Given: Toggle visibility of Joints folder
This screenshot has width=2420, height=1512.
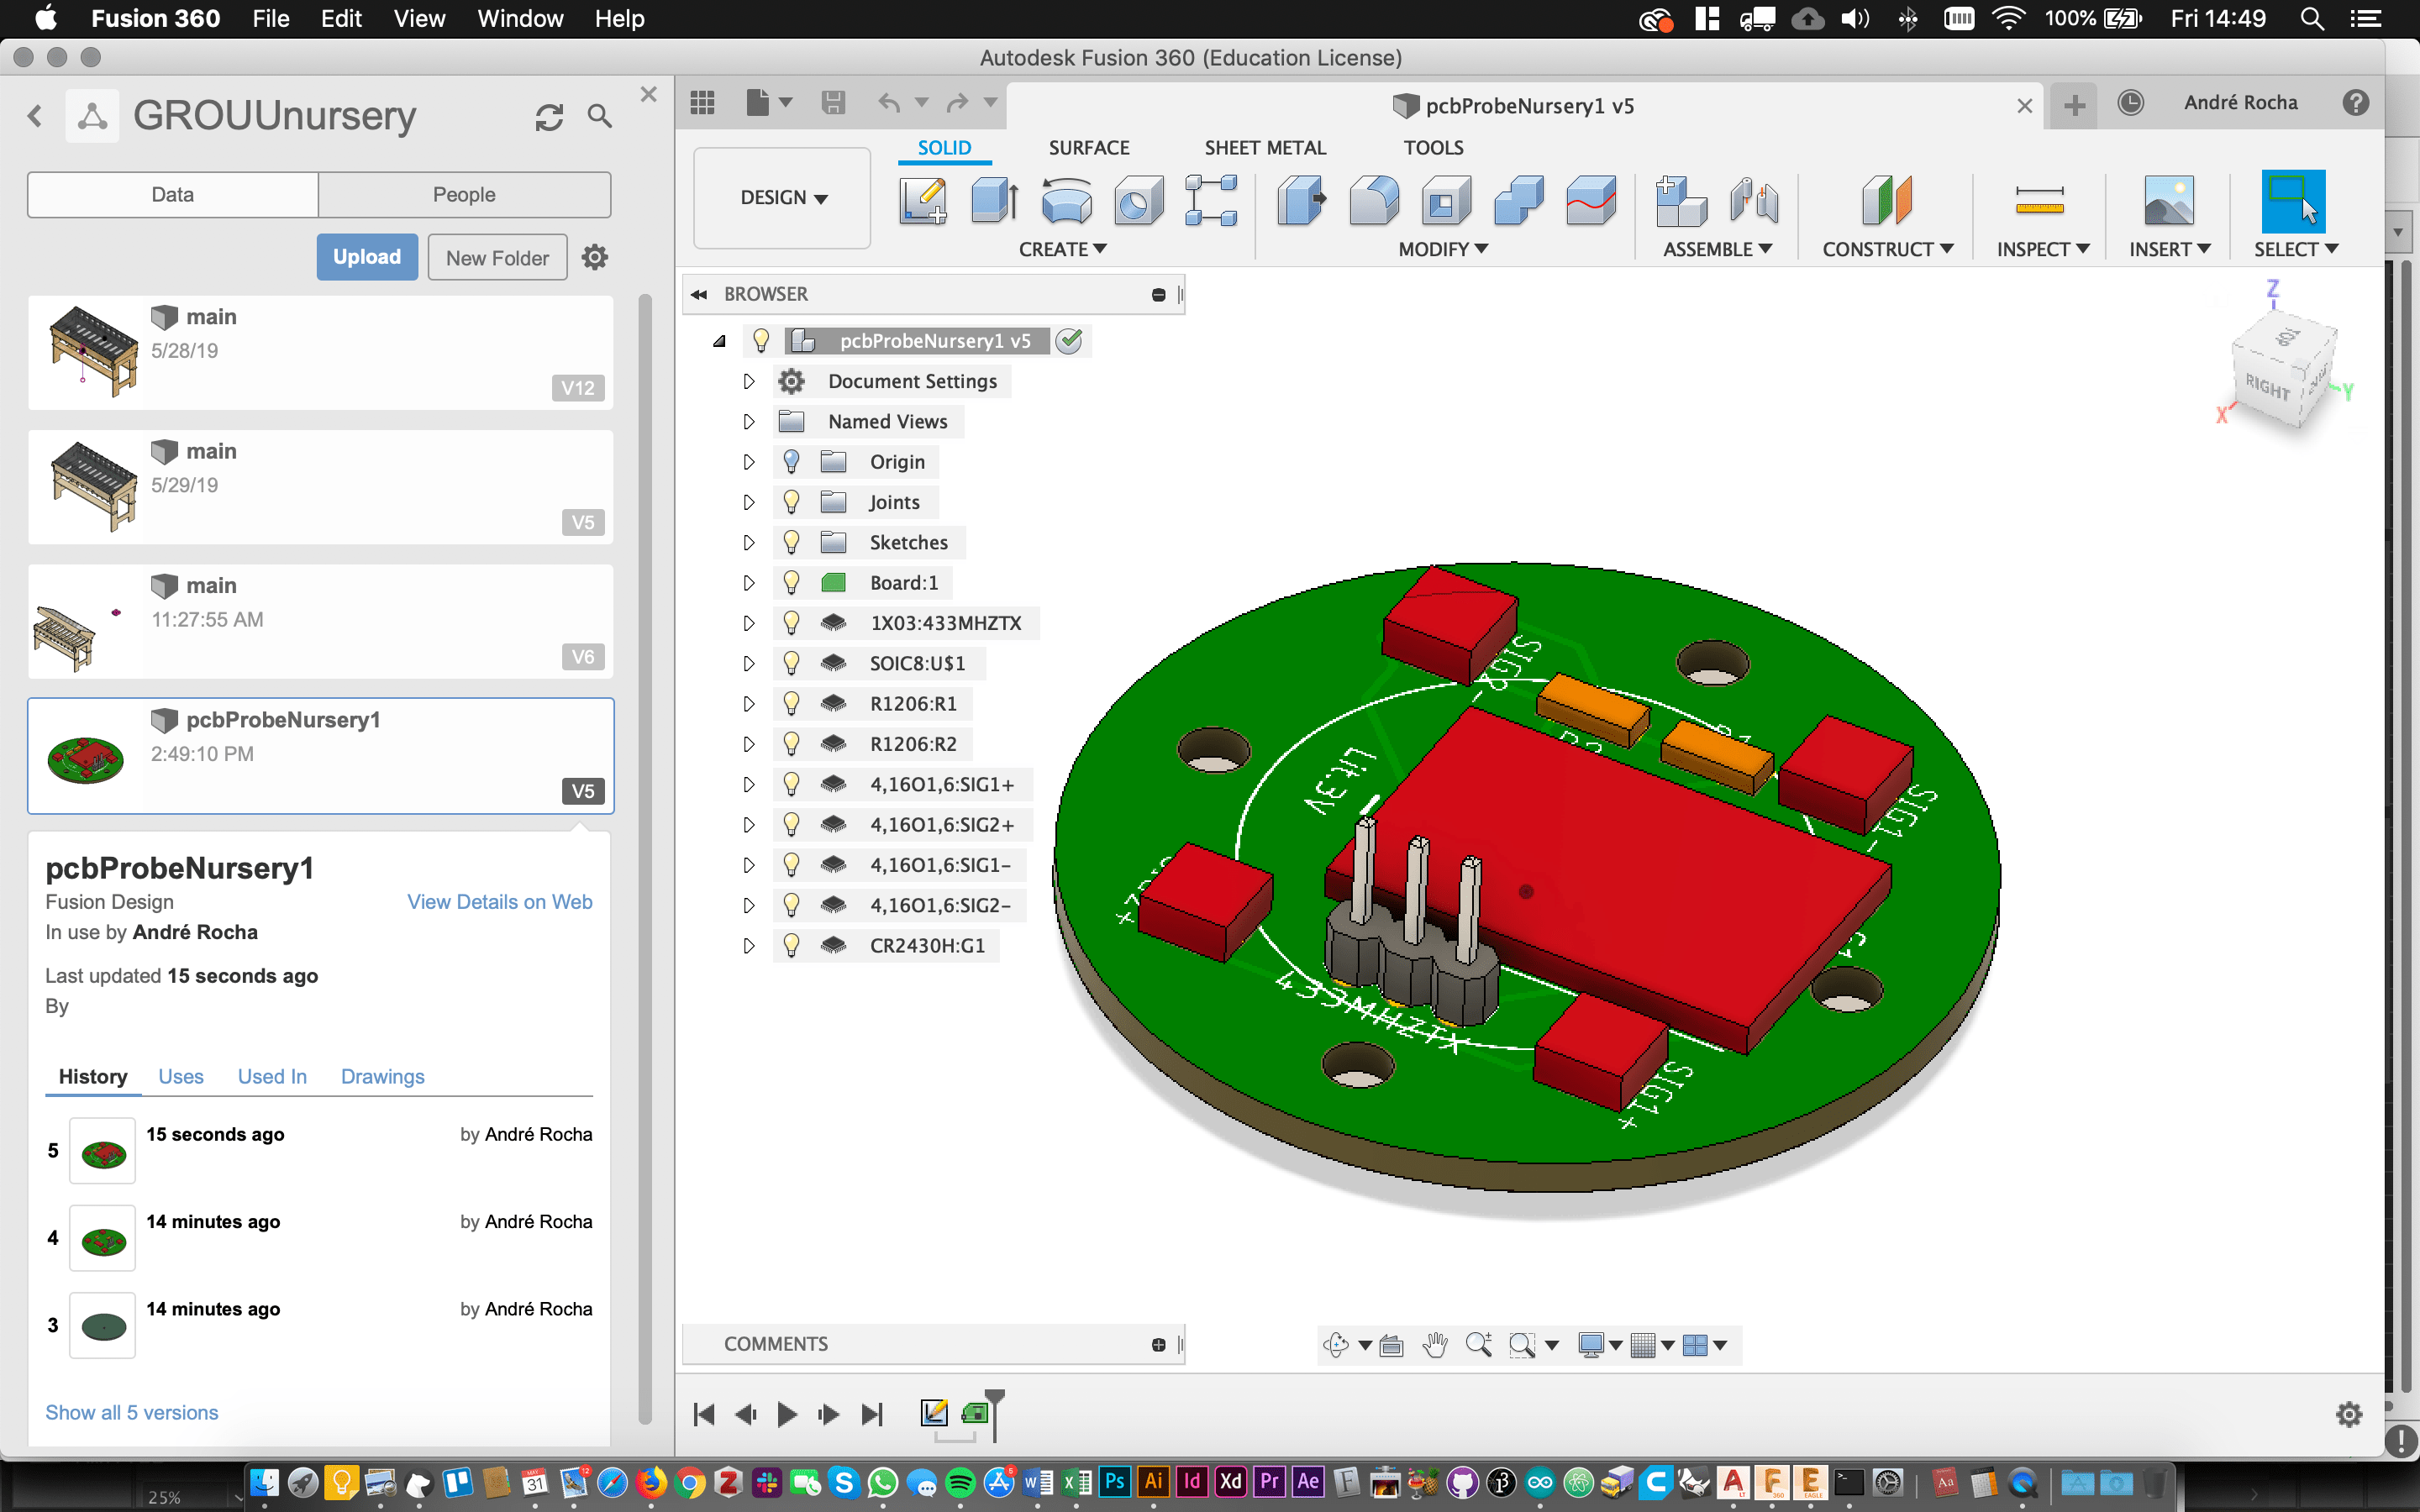Looking at the screenshot, I should [x=791, y=501].
